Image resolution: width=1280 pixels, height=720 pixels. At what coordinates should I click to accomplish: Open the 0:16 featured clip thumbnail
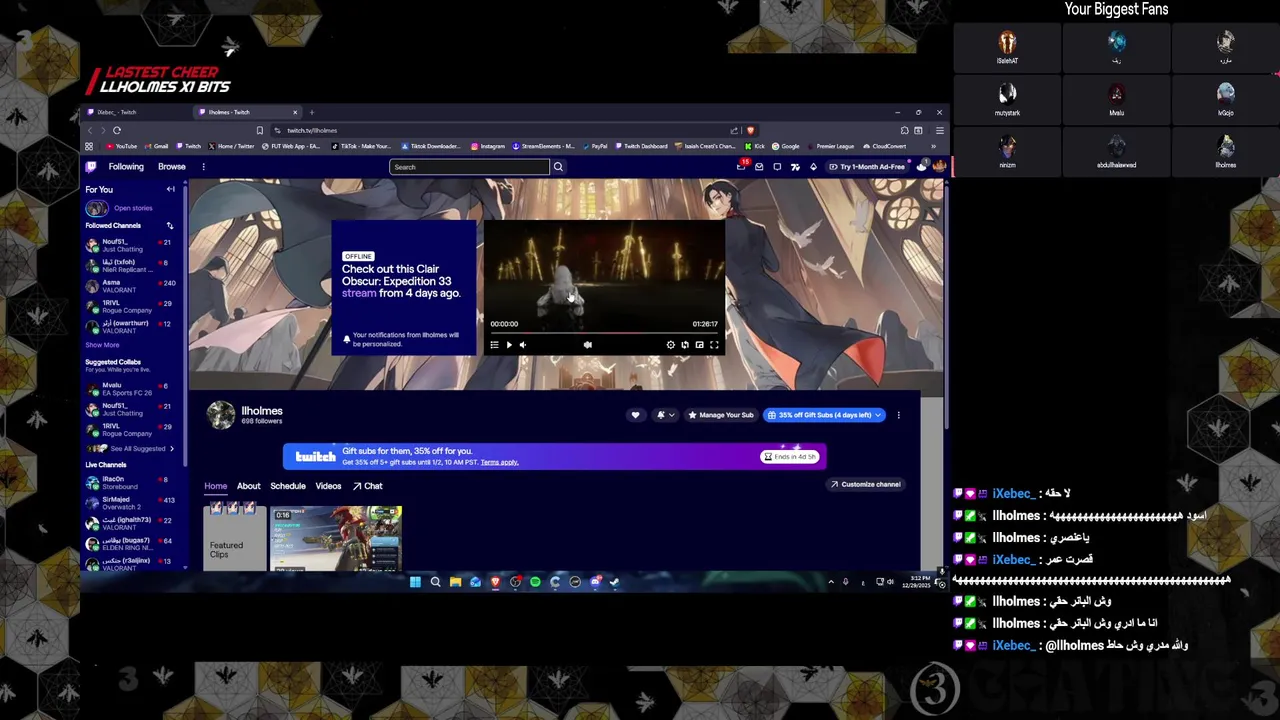336,538
